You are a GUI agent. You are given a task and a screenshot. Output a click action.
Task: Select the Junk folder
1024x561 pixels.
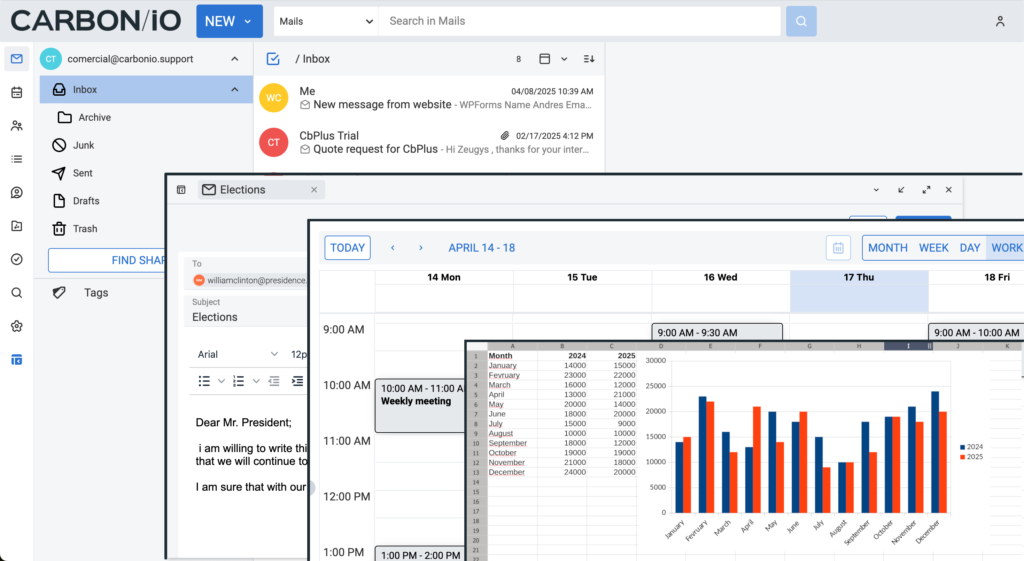(x=84, y=145)
